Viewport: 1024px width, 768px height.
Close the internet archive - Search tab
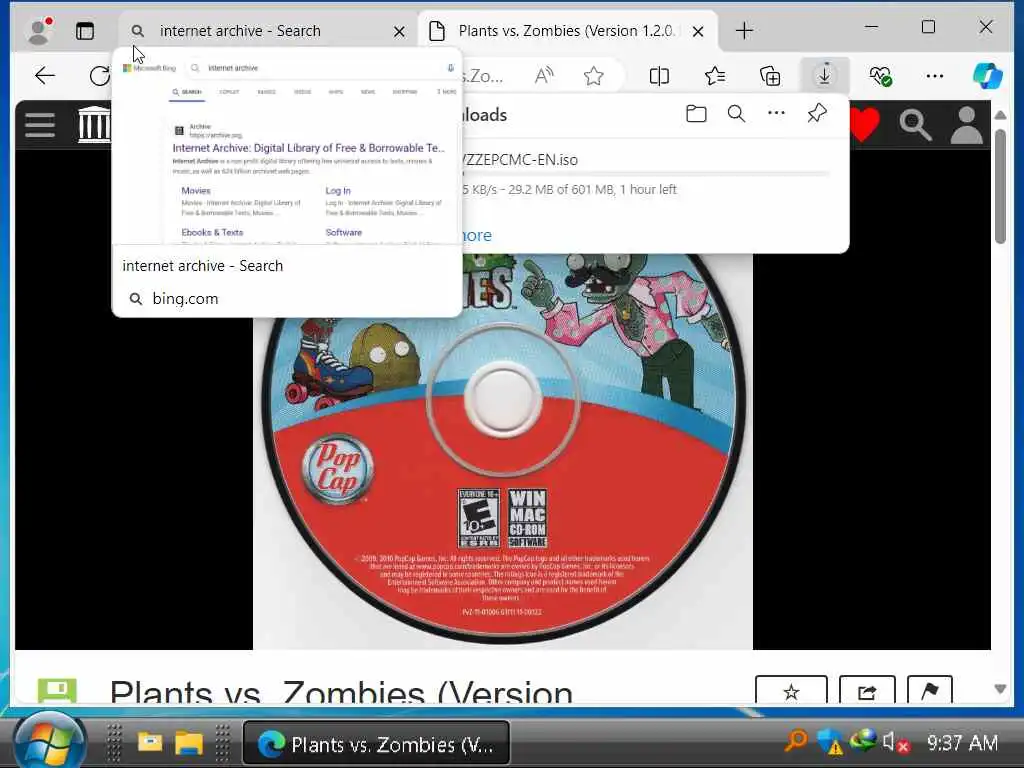pos(399,31)
